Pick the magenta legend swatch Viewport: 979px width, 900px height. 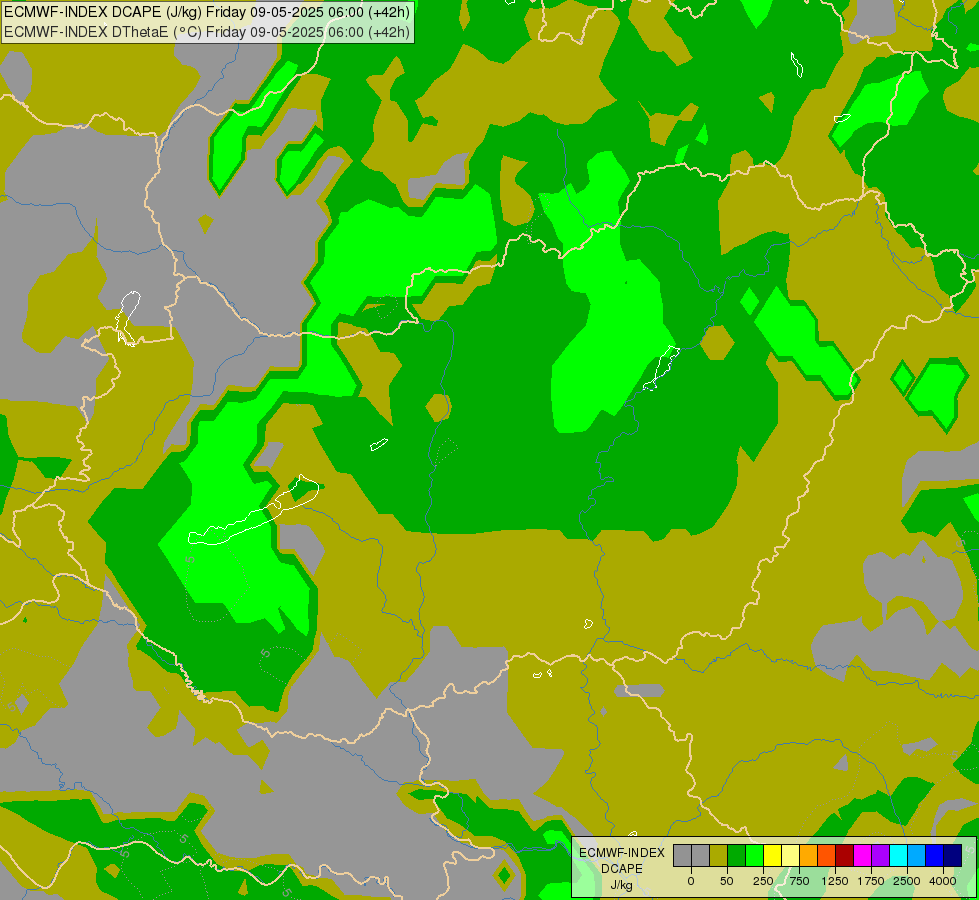863,855
